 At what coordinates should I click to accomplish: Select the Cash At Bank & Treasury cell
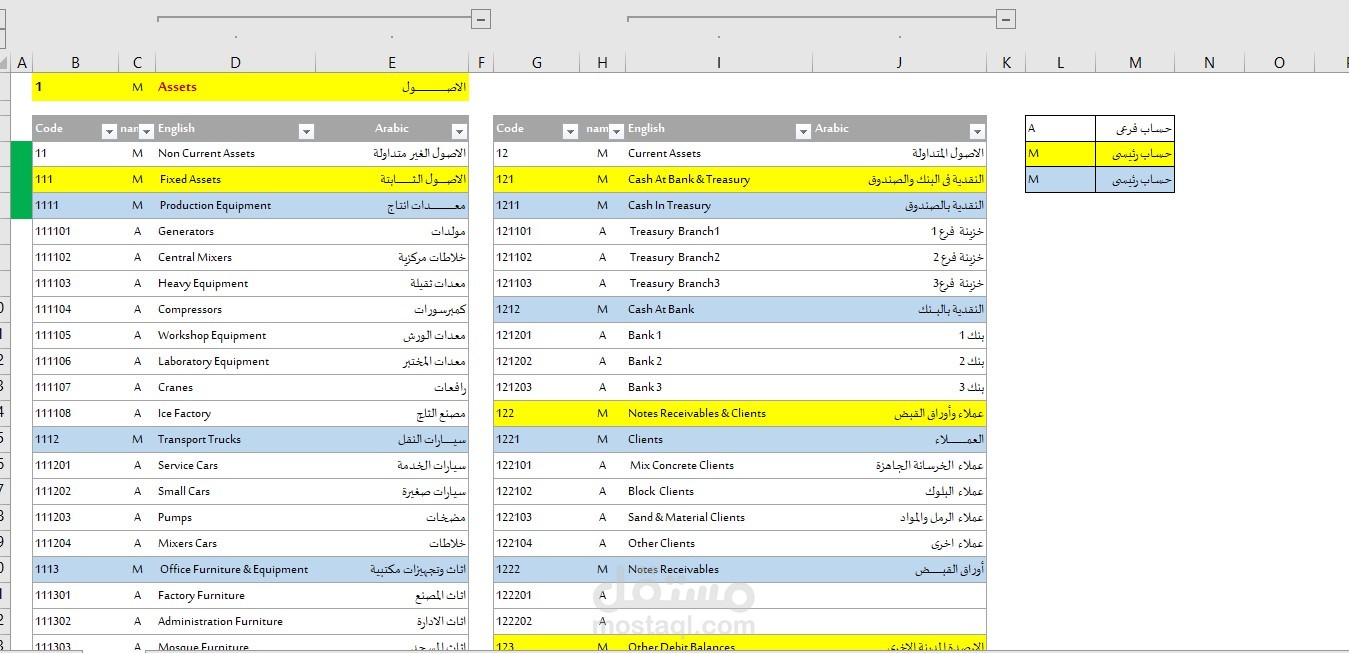[x=719, y=179]
